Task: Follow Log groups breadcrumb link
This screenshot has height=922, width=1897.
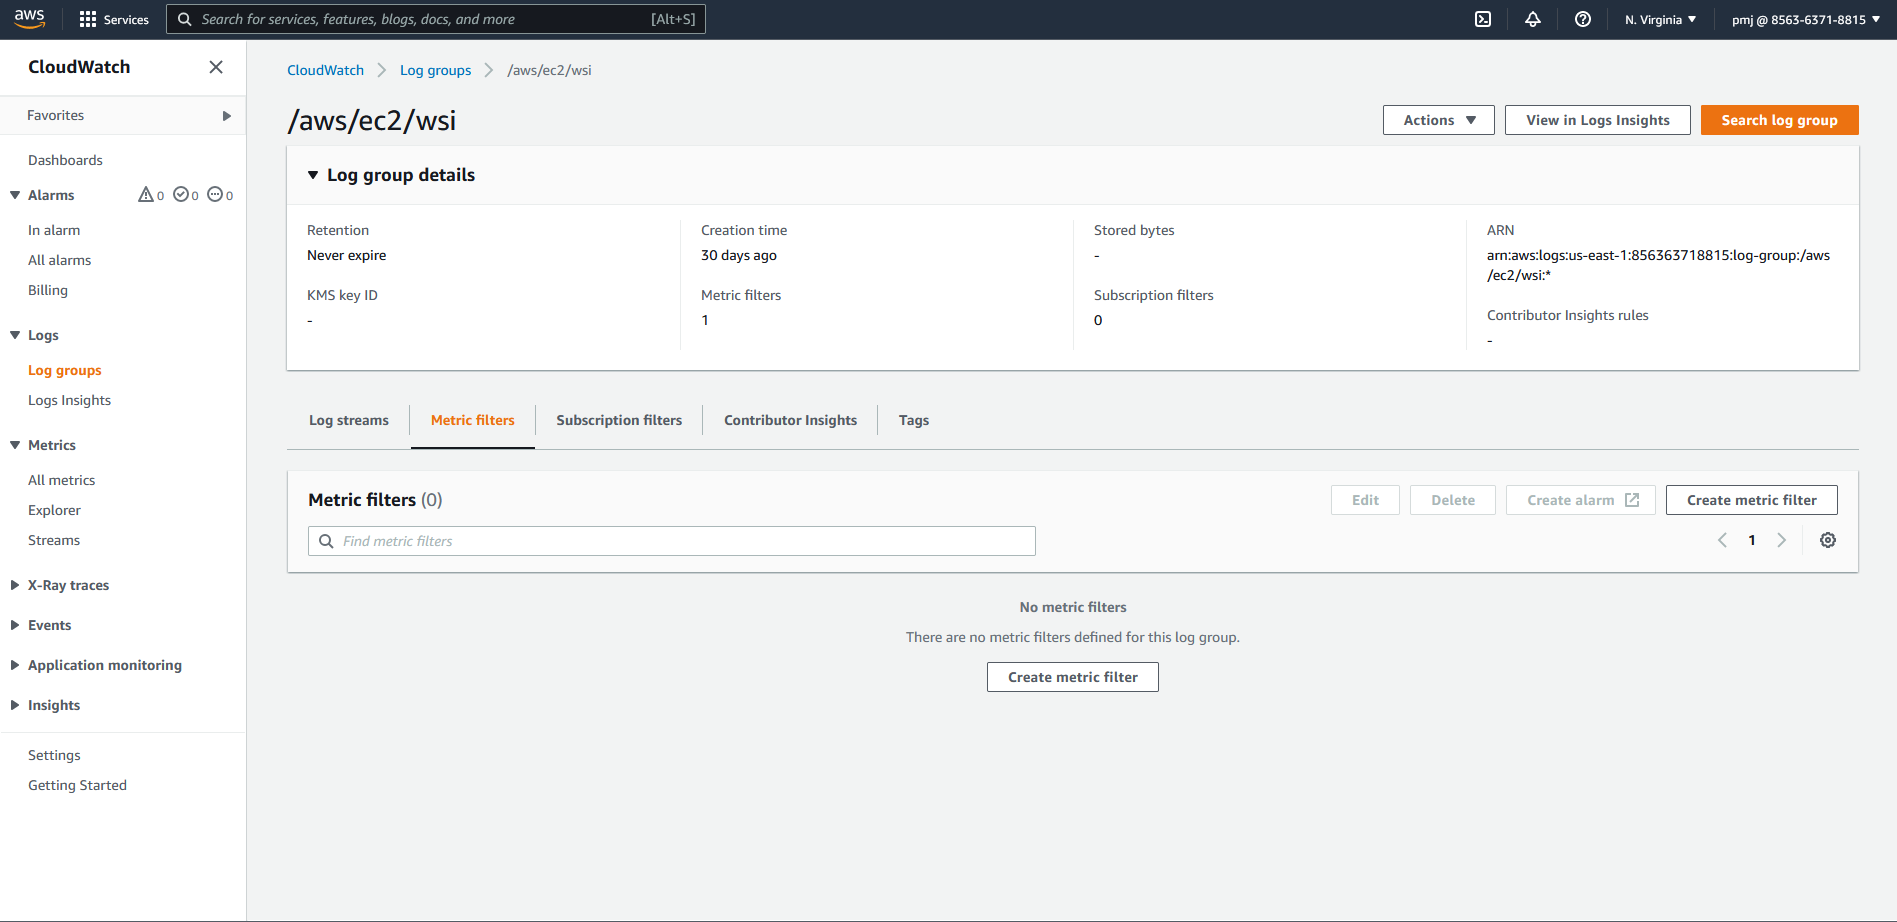Action: click(436, 70)
